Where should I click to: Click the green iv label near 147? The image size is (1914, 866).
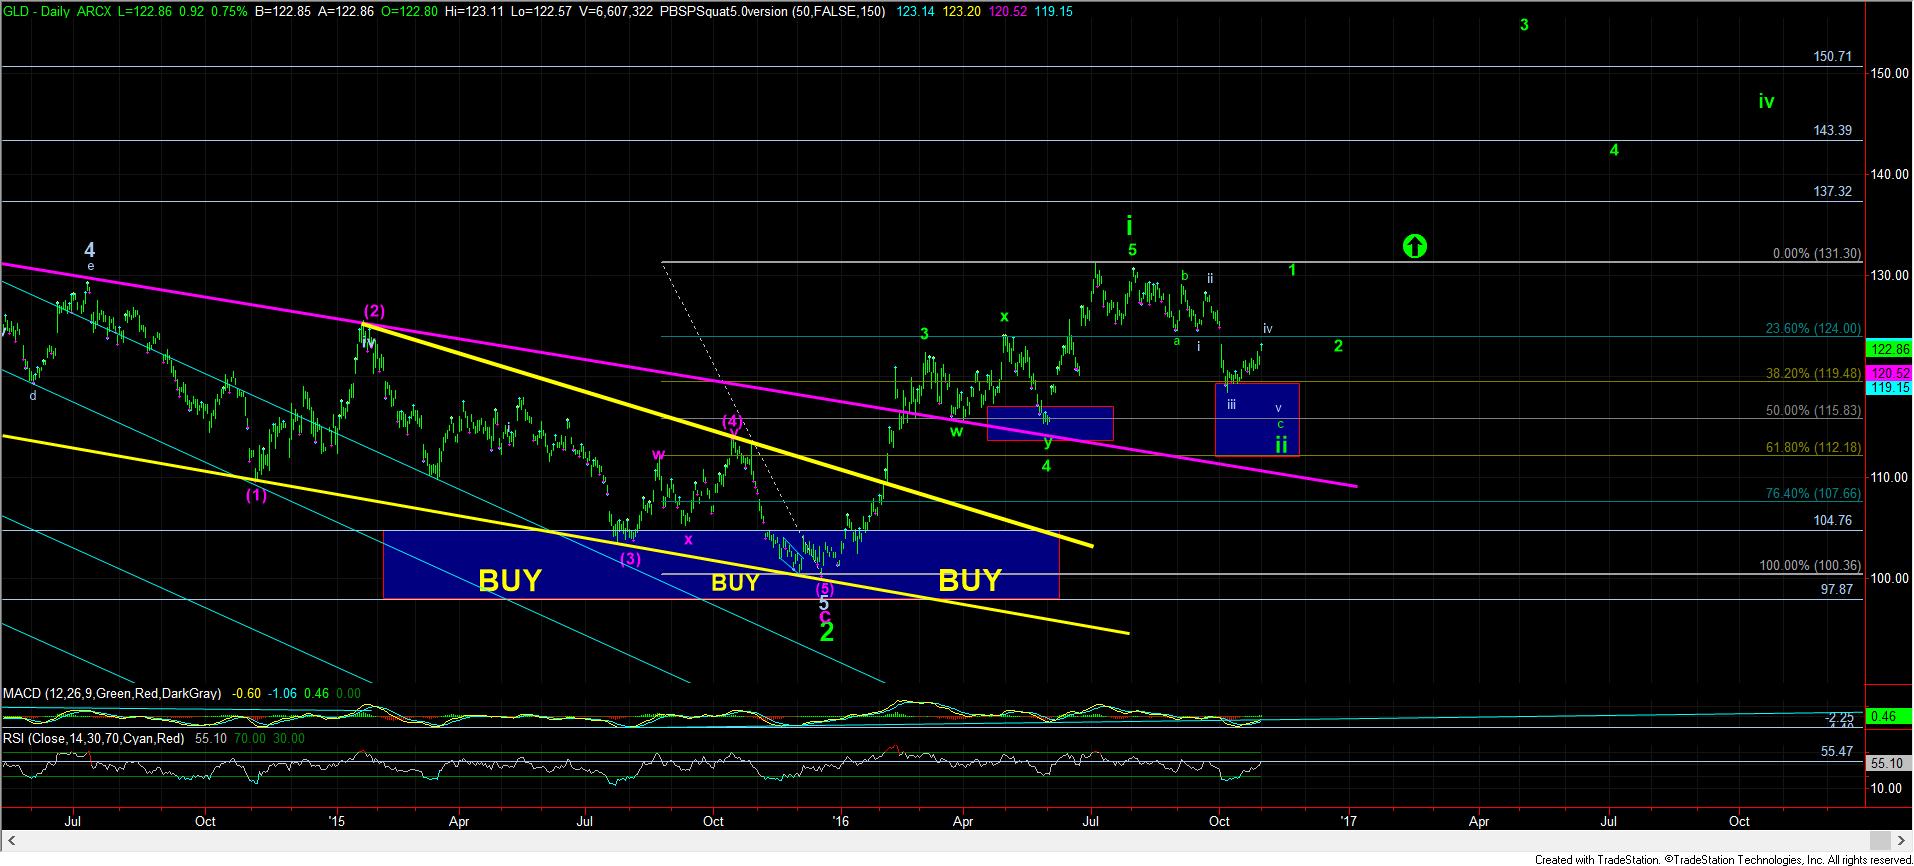point(1766,101)
